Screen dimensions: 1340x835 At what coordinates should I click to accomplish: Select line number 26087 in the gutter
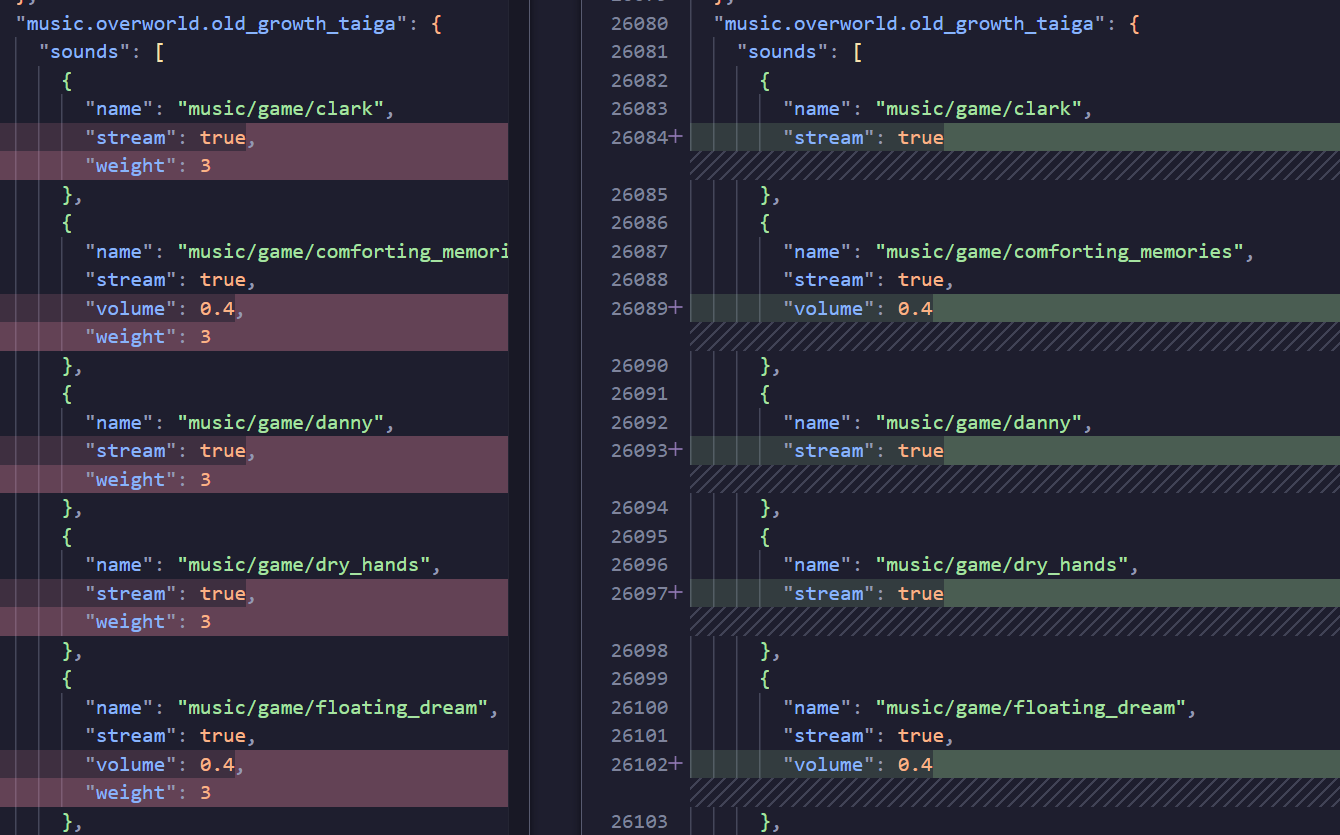pyautogui.click(x=640, y=251)
